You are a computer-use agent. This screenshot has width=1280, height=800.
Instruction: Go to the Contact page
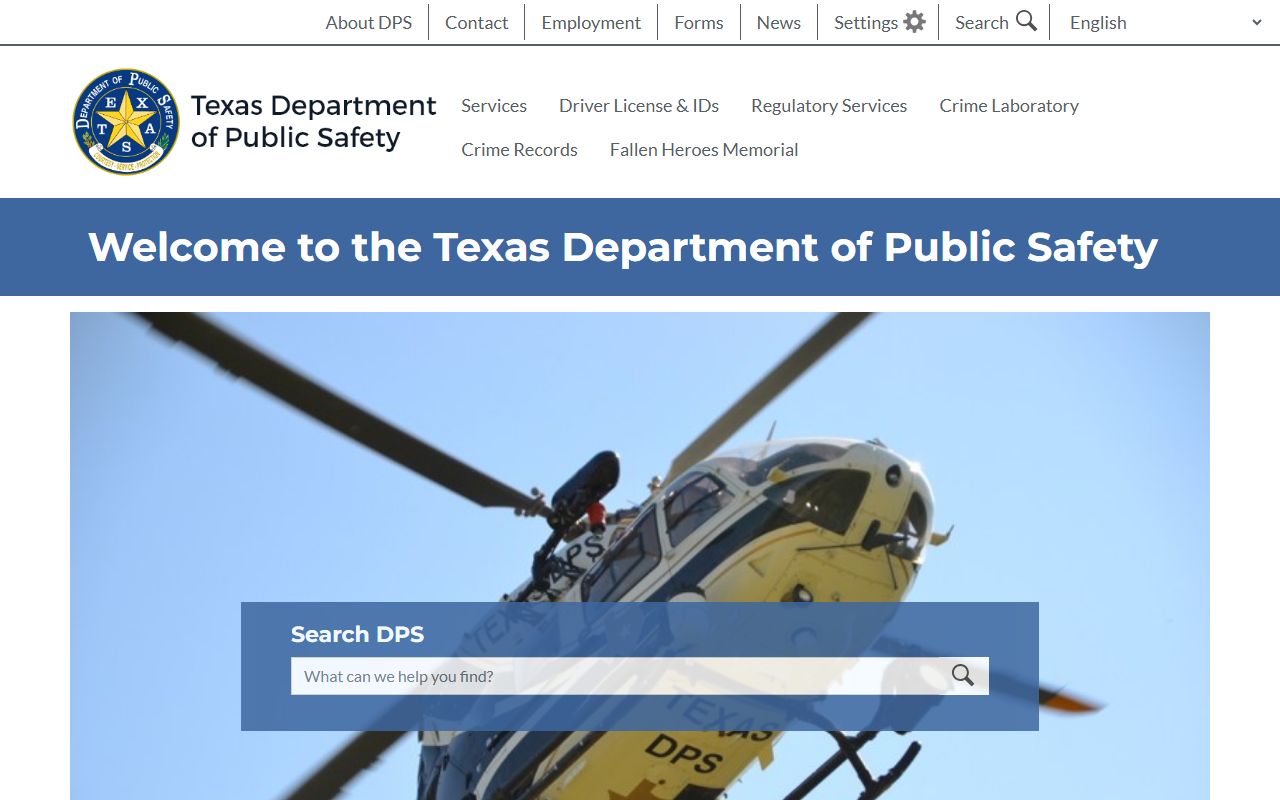477,22
